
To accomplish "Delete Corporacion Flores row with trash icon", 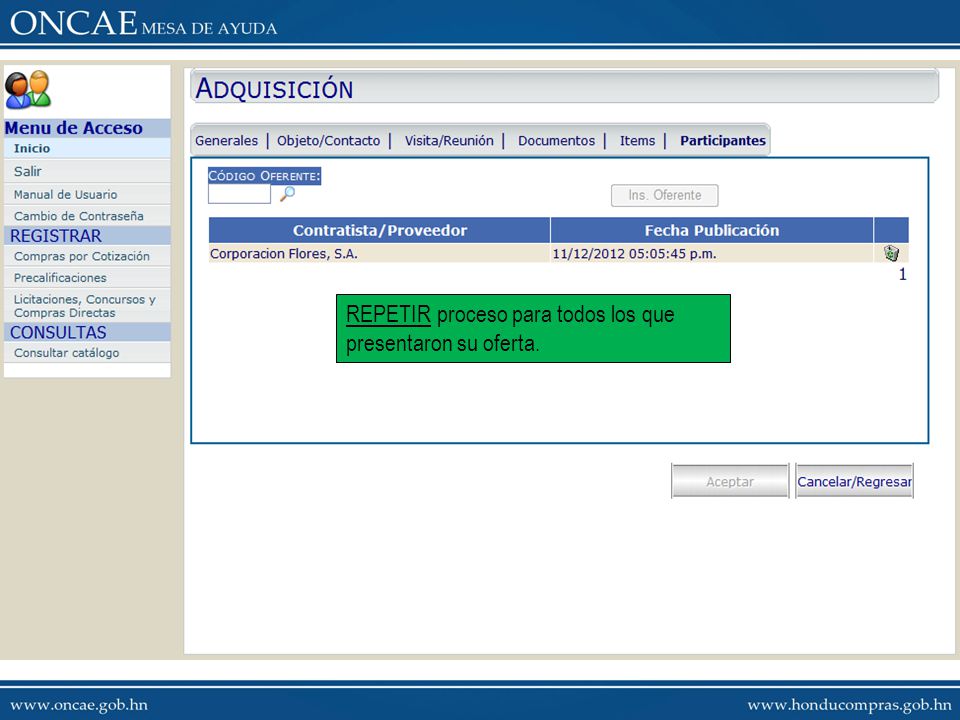I will (891, 253).
